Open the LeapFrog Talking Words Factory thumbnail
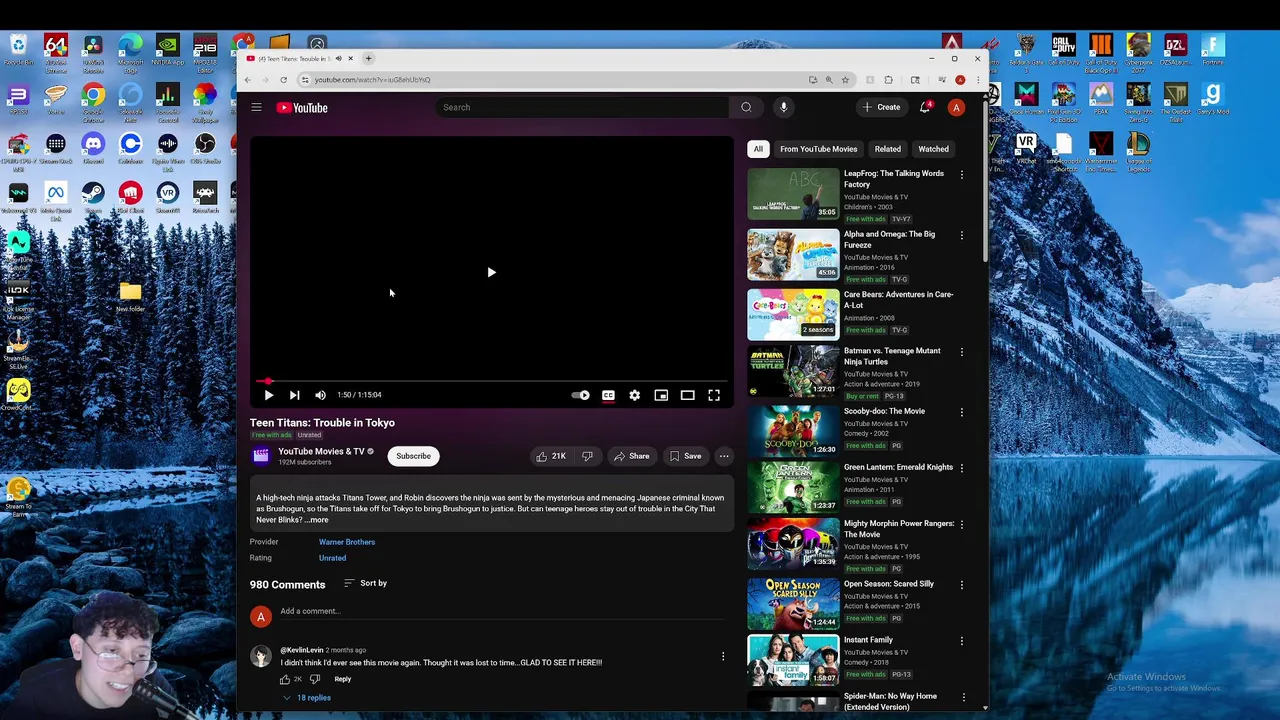This screenshot has width=1280, height=720. (793, 194)
